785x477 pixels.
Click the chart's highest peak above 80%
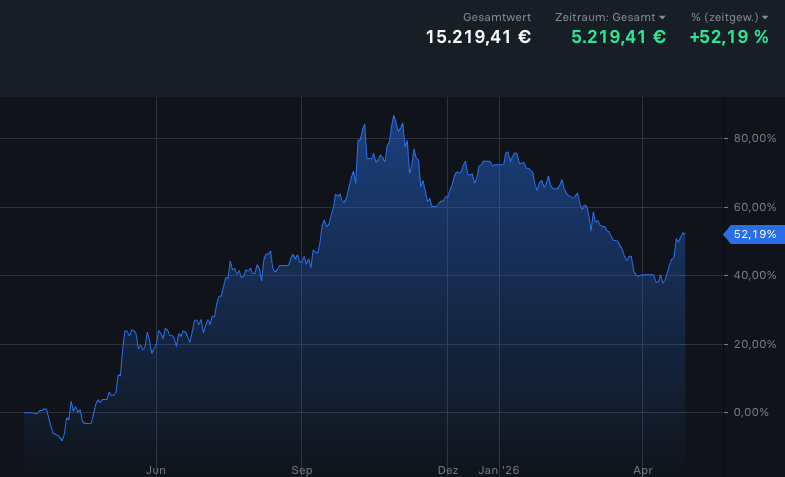tap(394, 117)
